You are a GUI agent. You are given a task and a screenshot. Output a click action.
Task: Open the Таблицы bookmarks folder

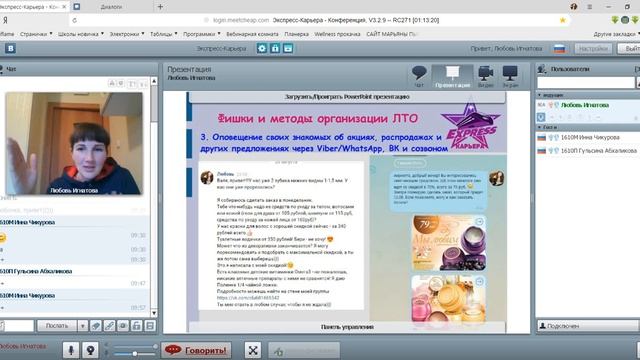(164, 34)
